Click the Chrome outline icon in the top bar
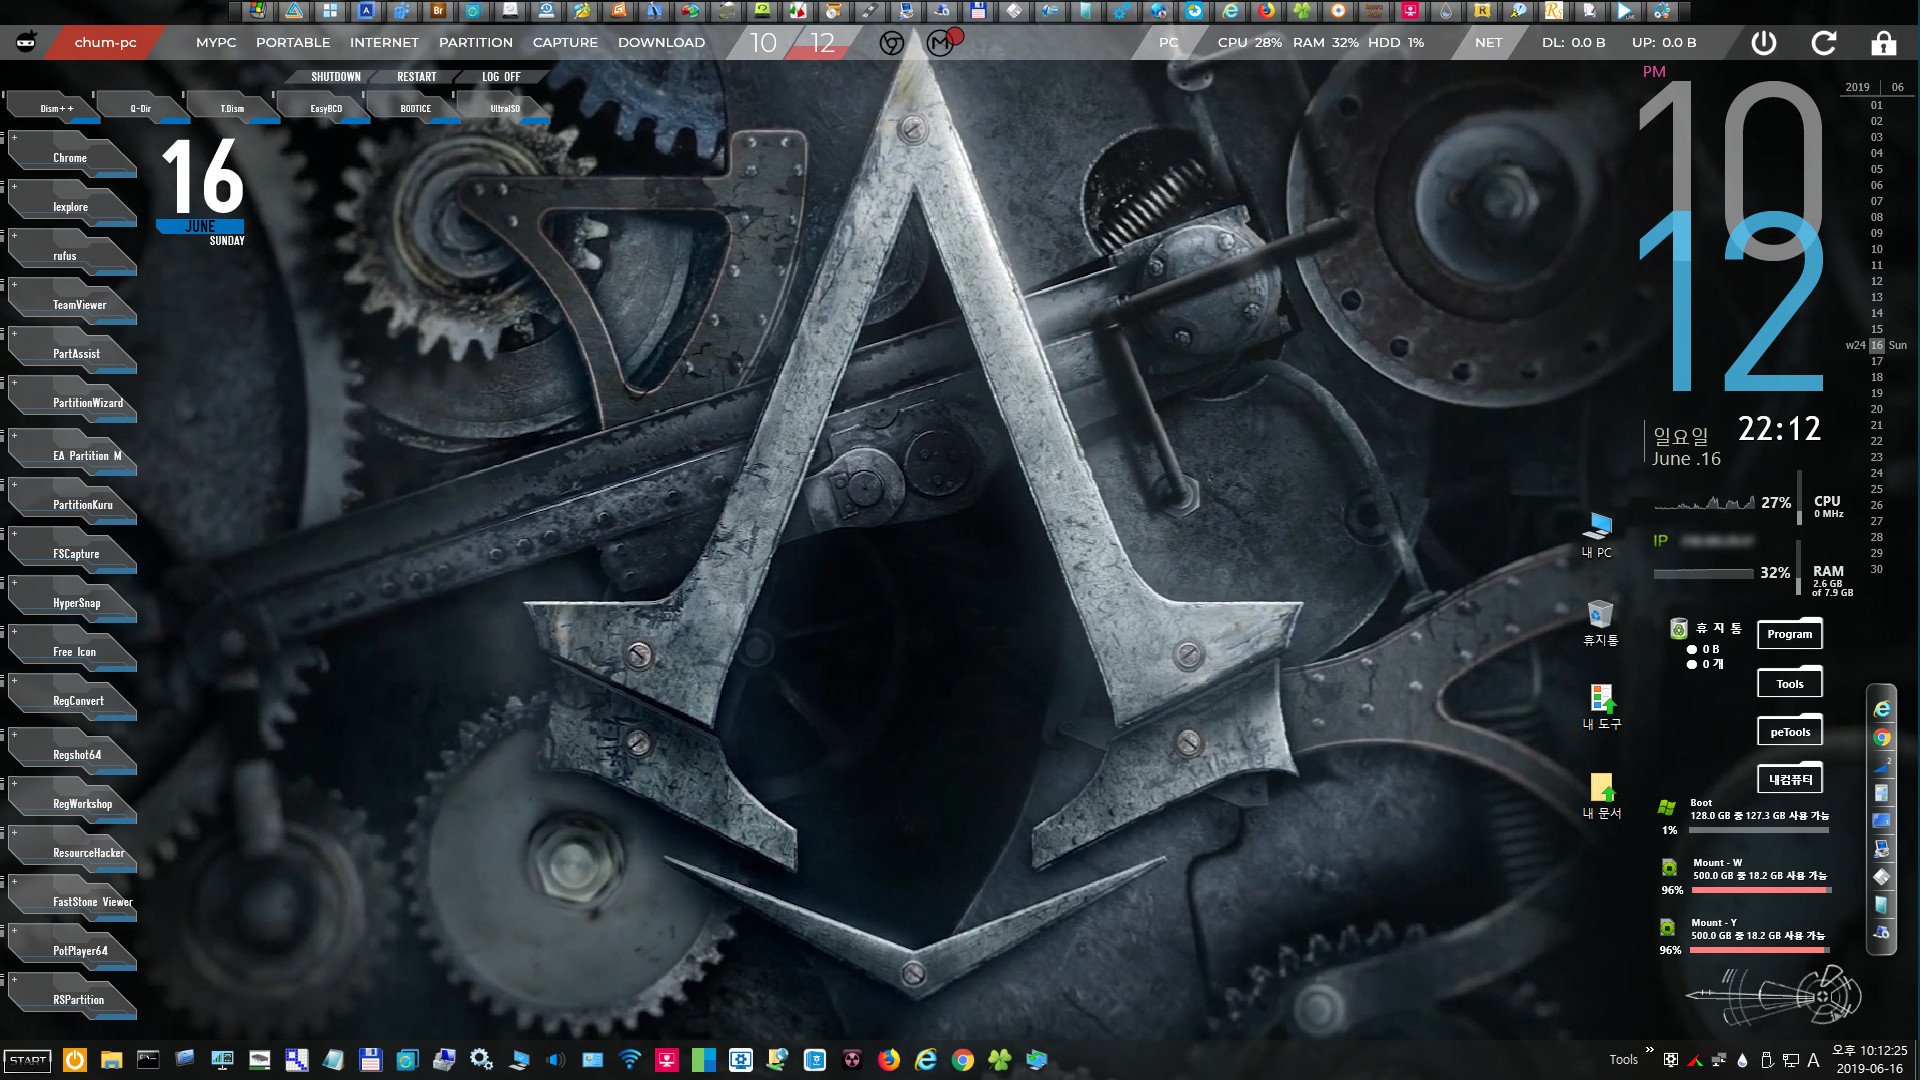The image size is (1920, 1080). 892,43
